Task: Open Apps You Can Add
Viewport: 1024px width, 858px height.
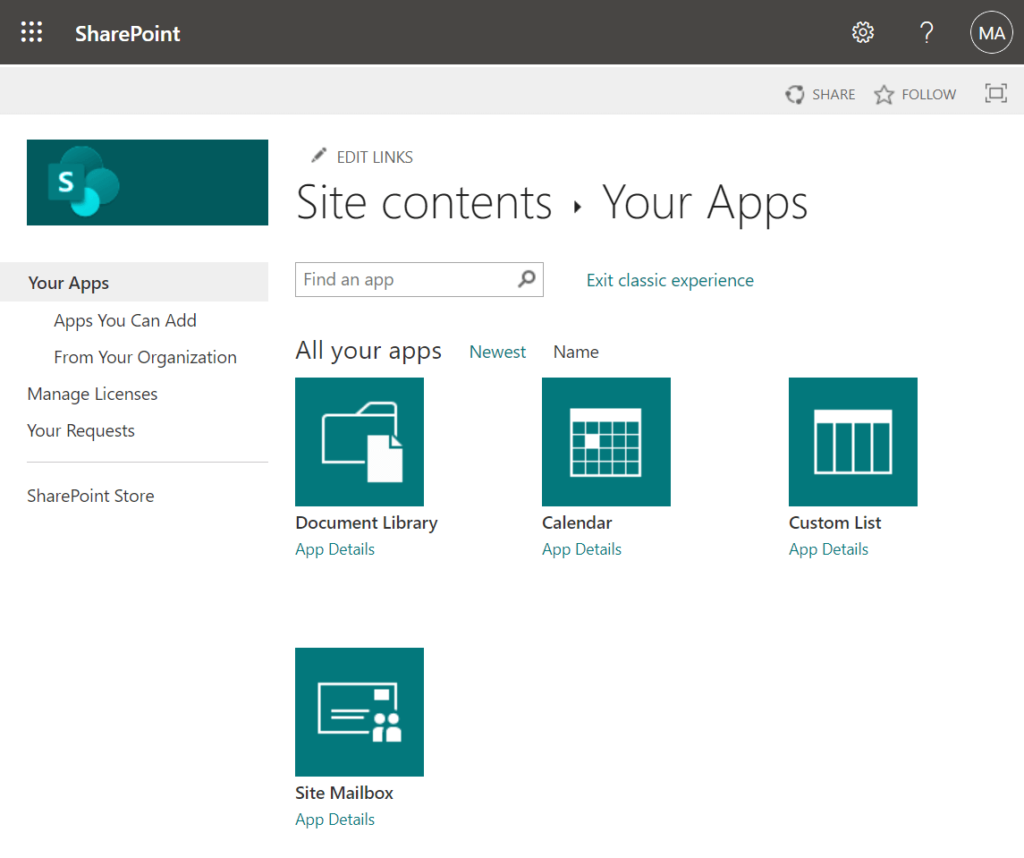Action: point(125,321)
